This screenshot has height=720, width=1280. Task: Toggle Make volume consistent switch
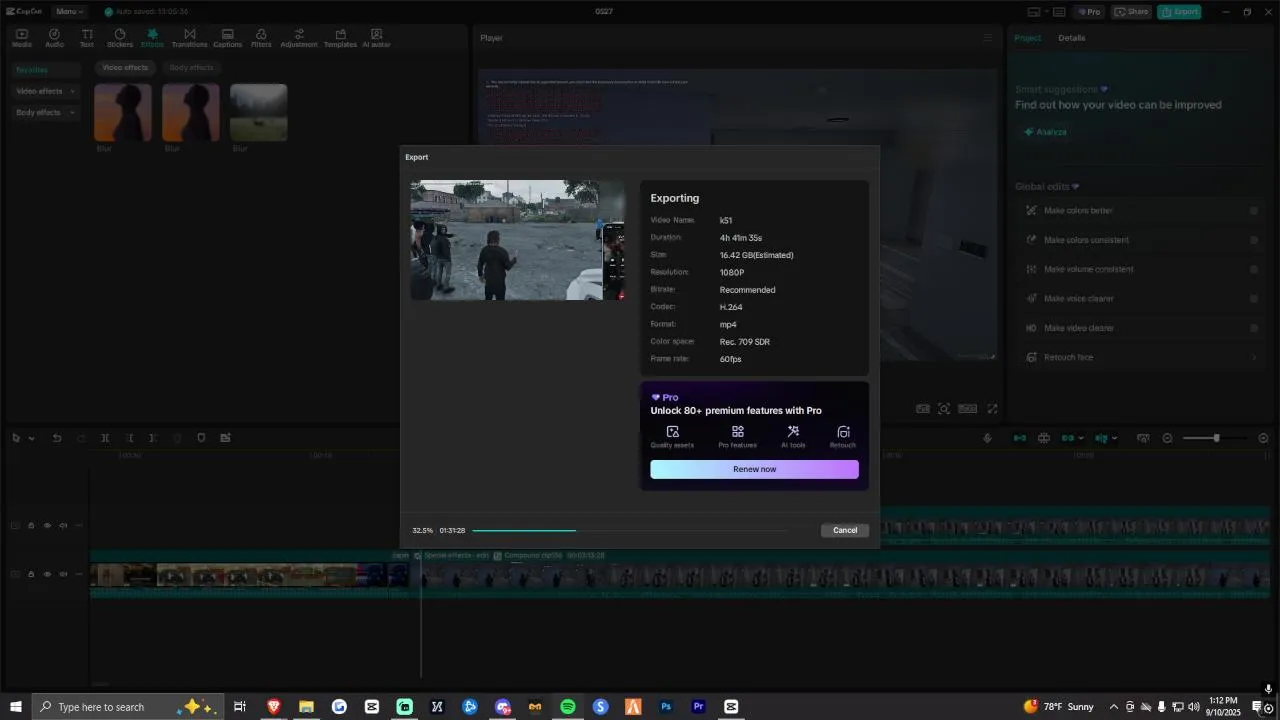tap(1253, 269)
